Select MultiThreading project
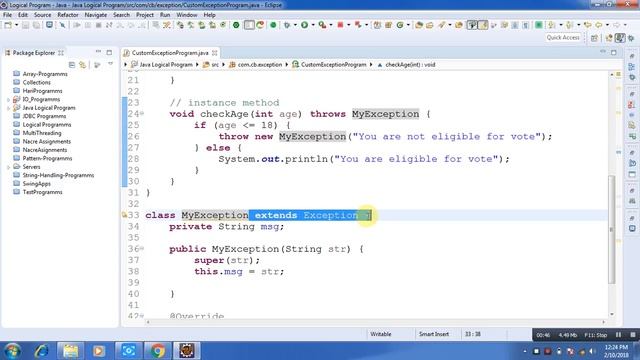This screenshot has height=360, width=640. pyautogui.click(x=42, y=133)
